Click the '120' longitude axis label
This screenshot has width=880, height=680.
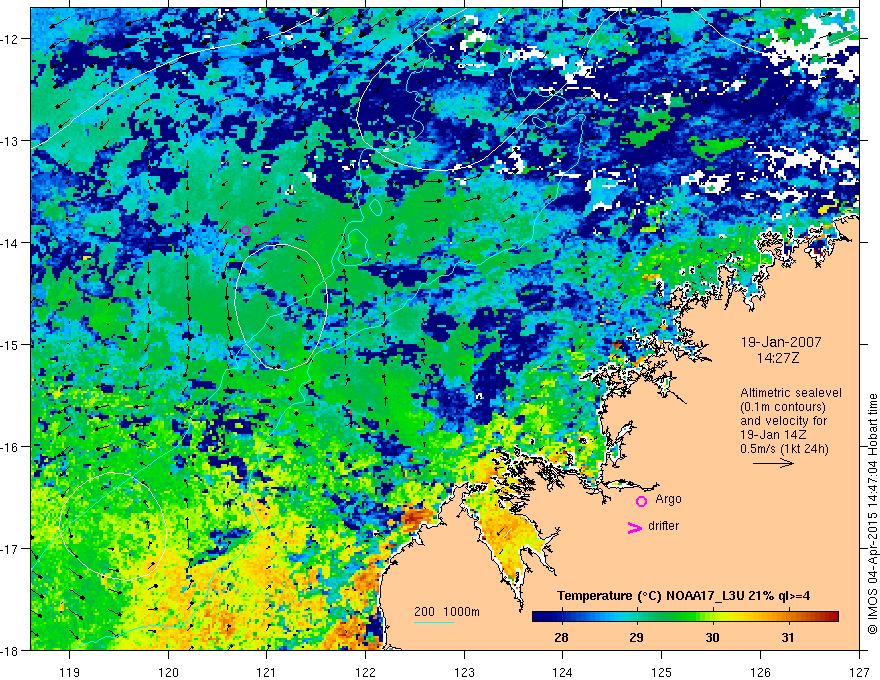pos(168,672)
